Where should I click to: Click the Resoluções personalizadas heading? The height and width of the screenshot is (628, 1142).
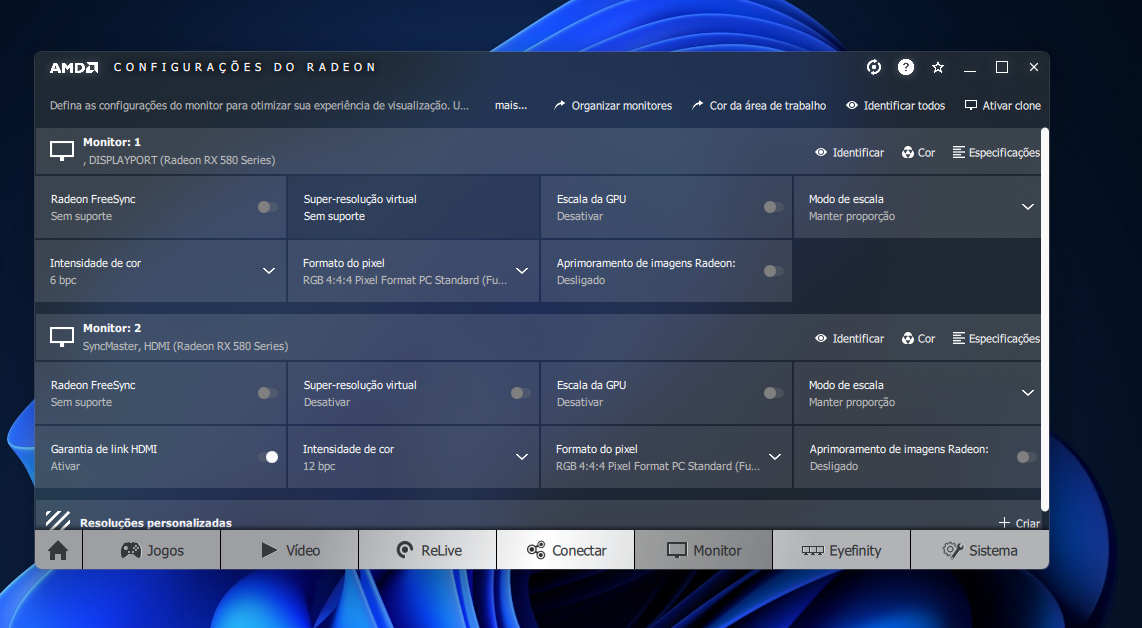[x=156, y=523]
